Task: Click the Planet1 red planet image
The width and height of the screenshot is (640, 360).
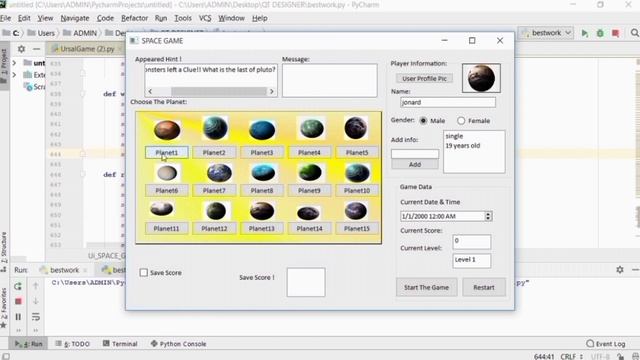Action: click(x=167, y=130)
